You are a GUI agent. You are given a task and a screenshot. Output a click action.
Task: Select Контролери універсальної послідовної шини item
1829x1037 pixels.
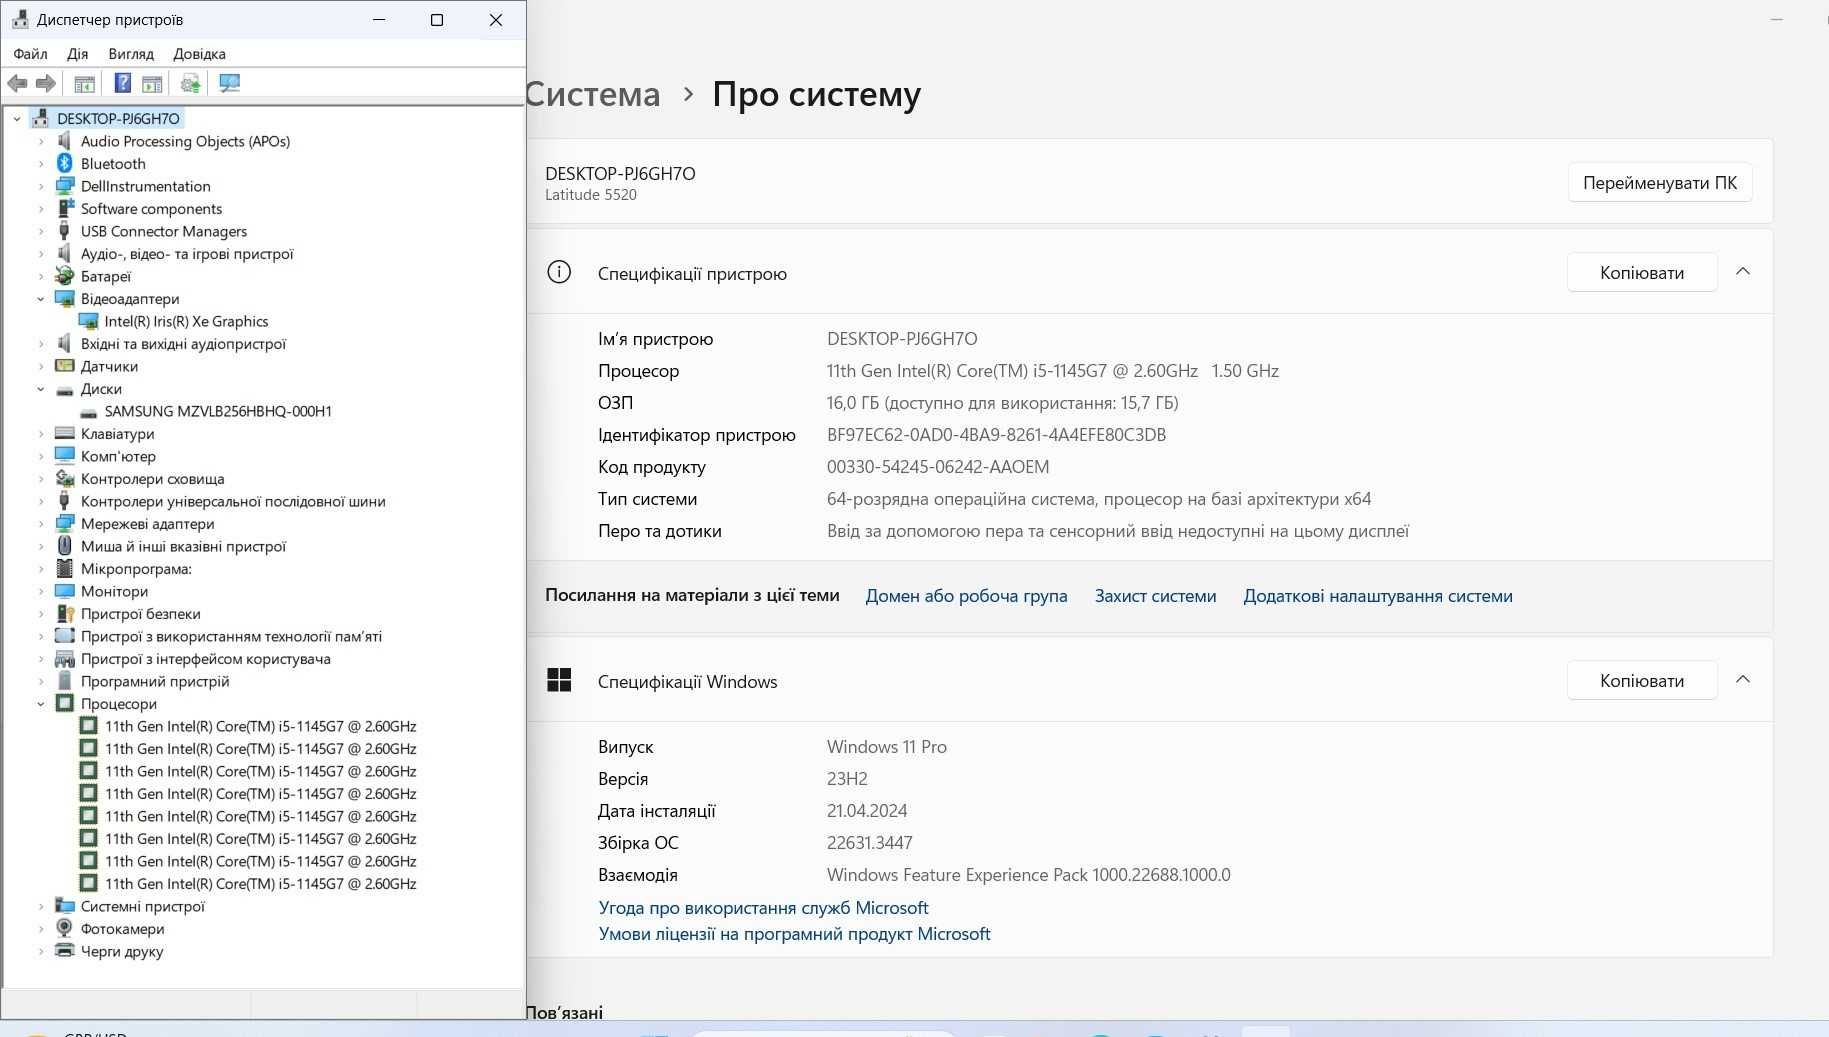coord(233,501)
